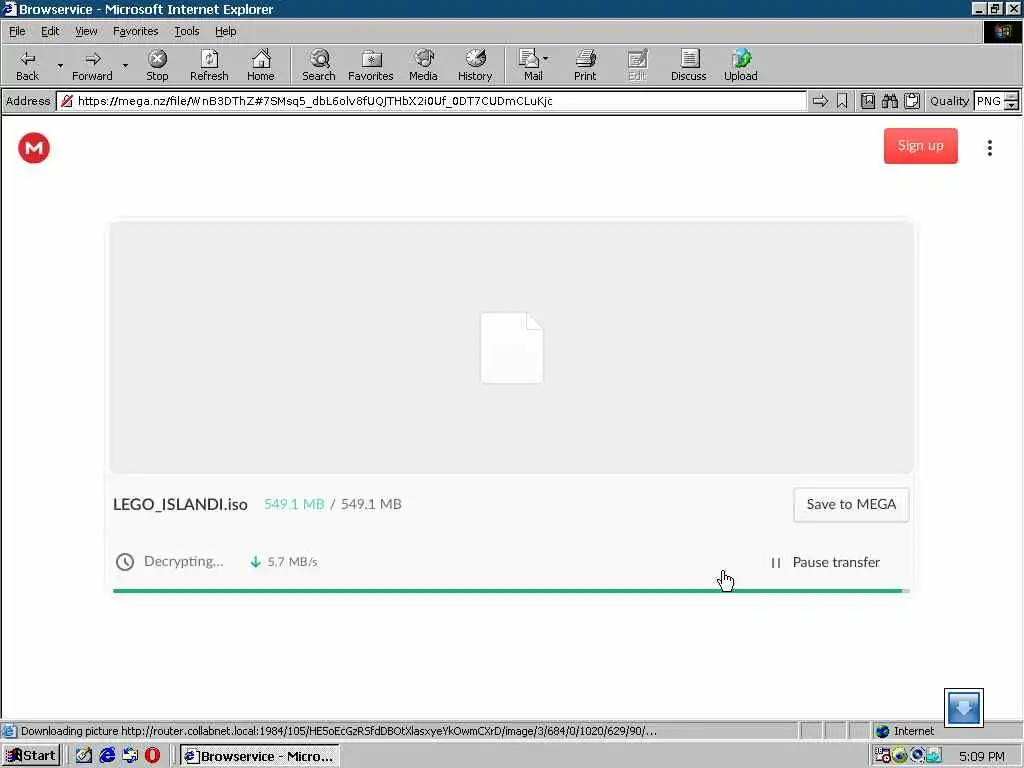The image size is (1024, 768).
Task: Click the Forward toolbar button
Action: point(92,65)
